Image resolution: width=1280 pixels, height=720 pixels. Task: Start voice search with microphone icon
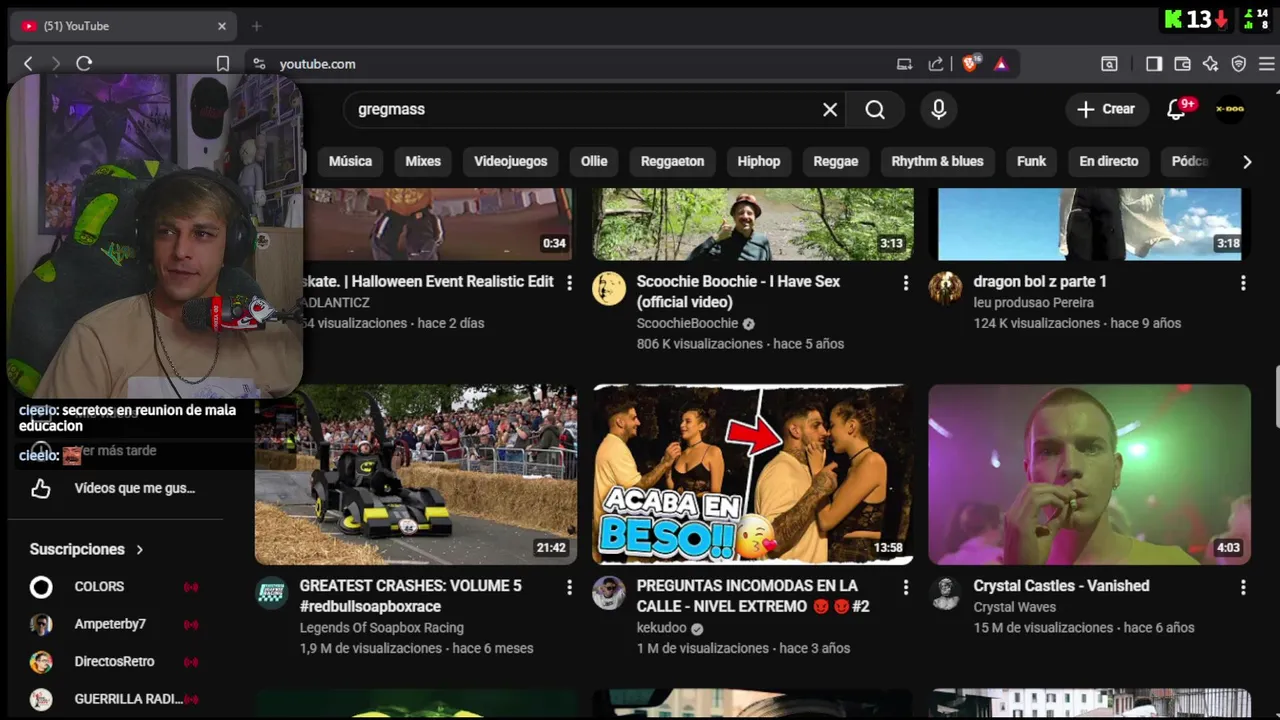(938, 110)
